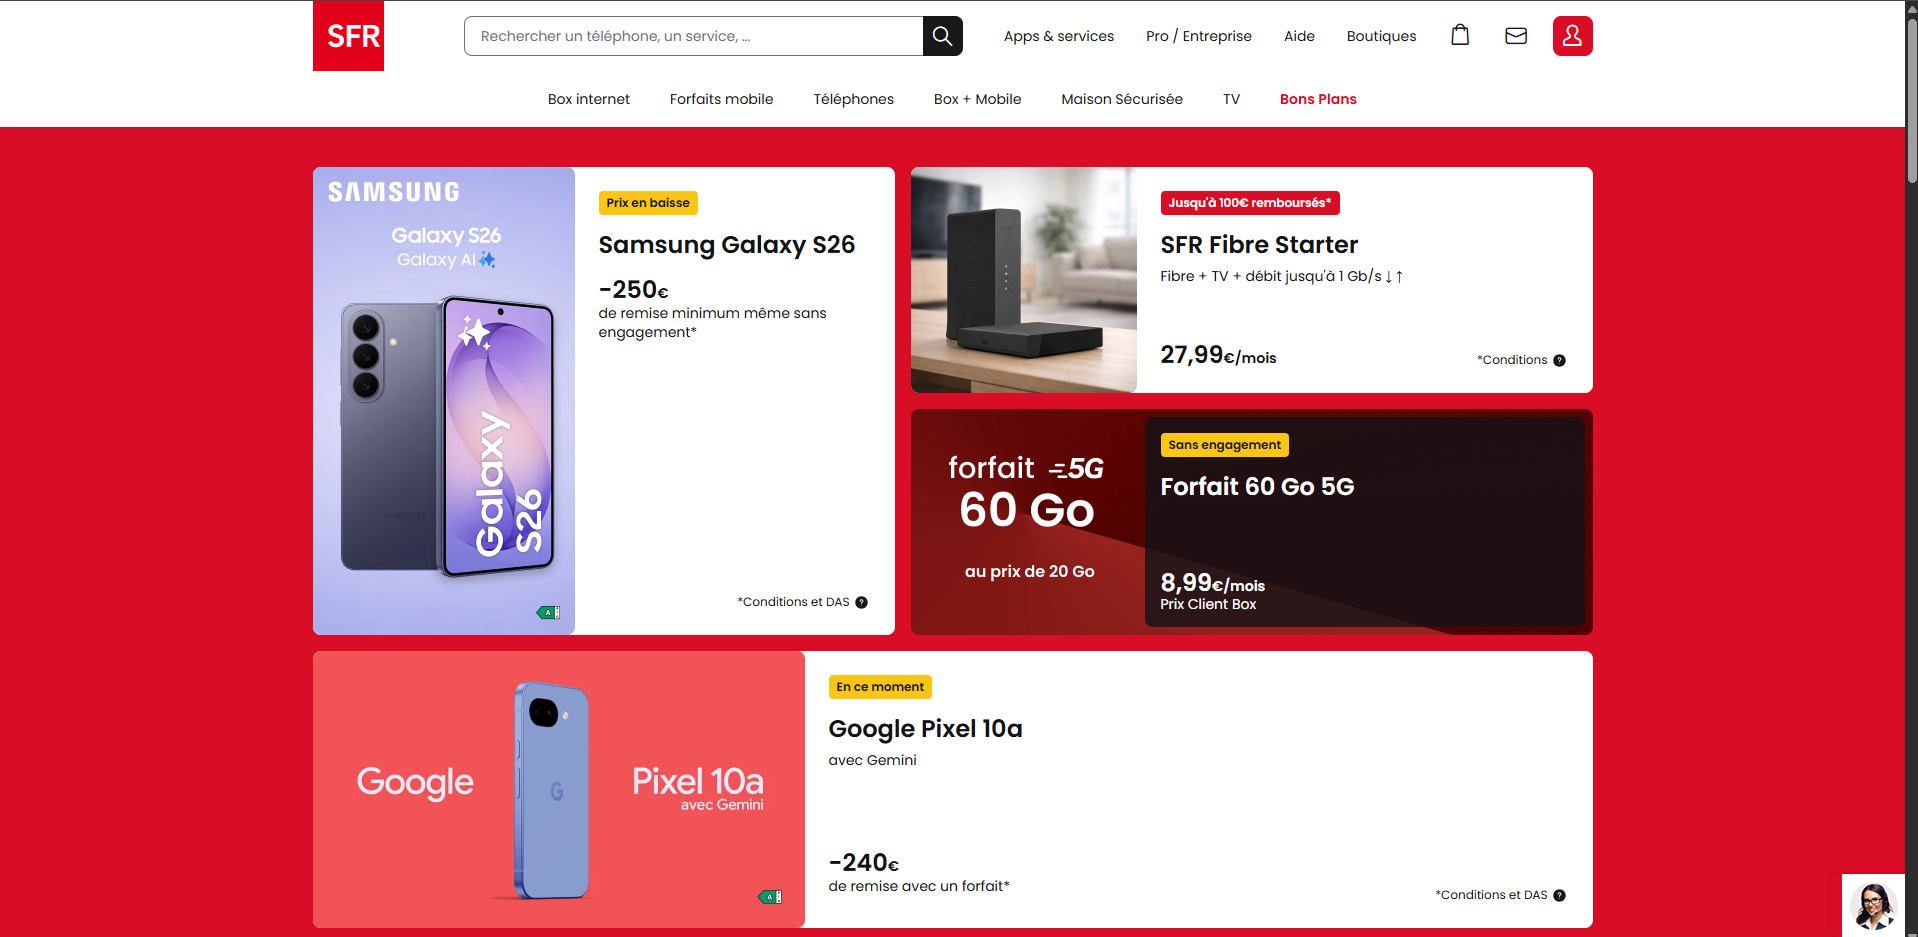Switch to the Bons Plans section
The image size is (1918, 937).
click(1317, 98)
